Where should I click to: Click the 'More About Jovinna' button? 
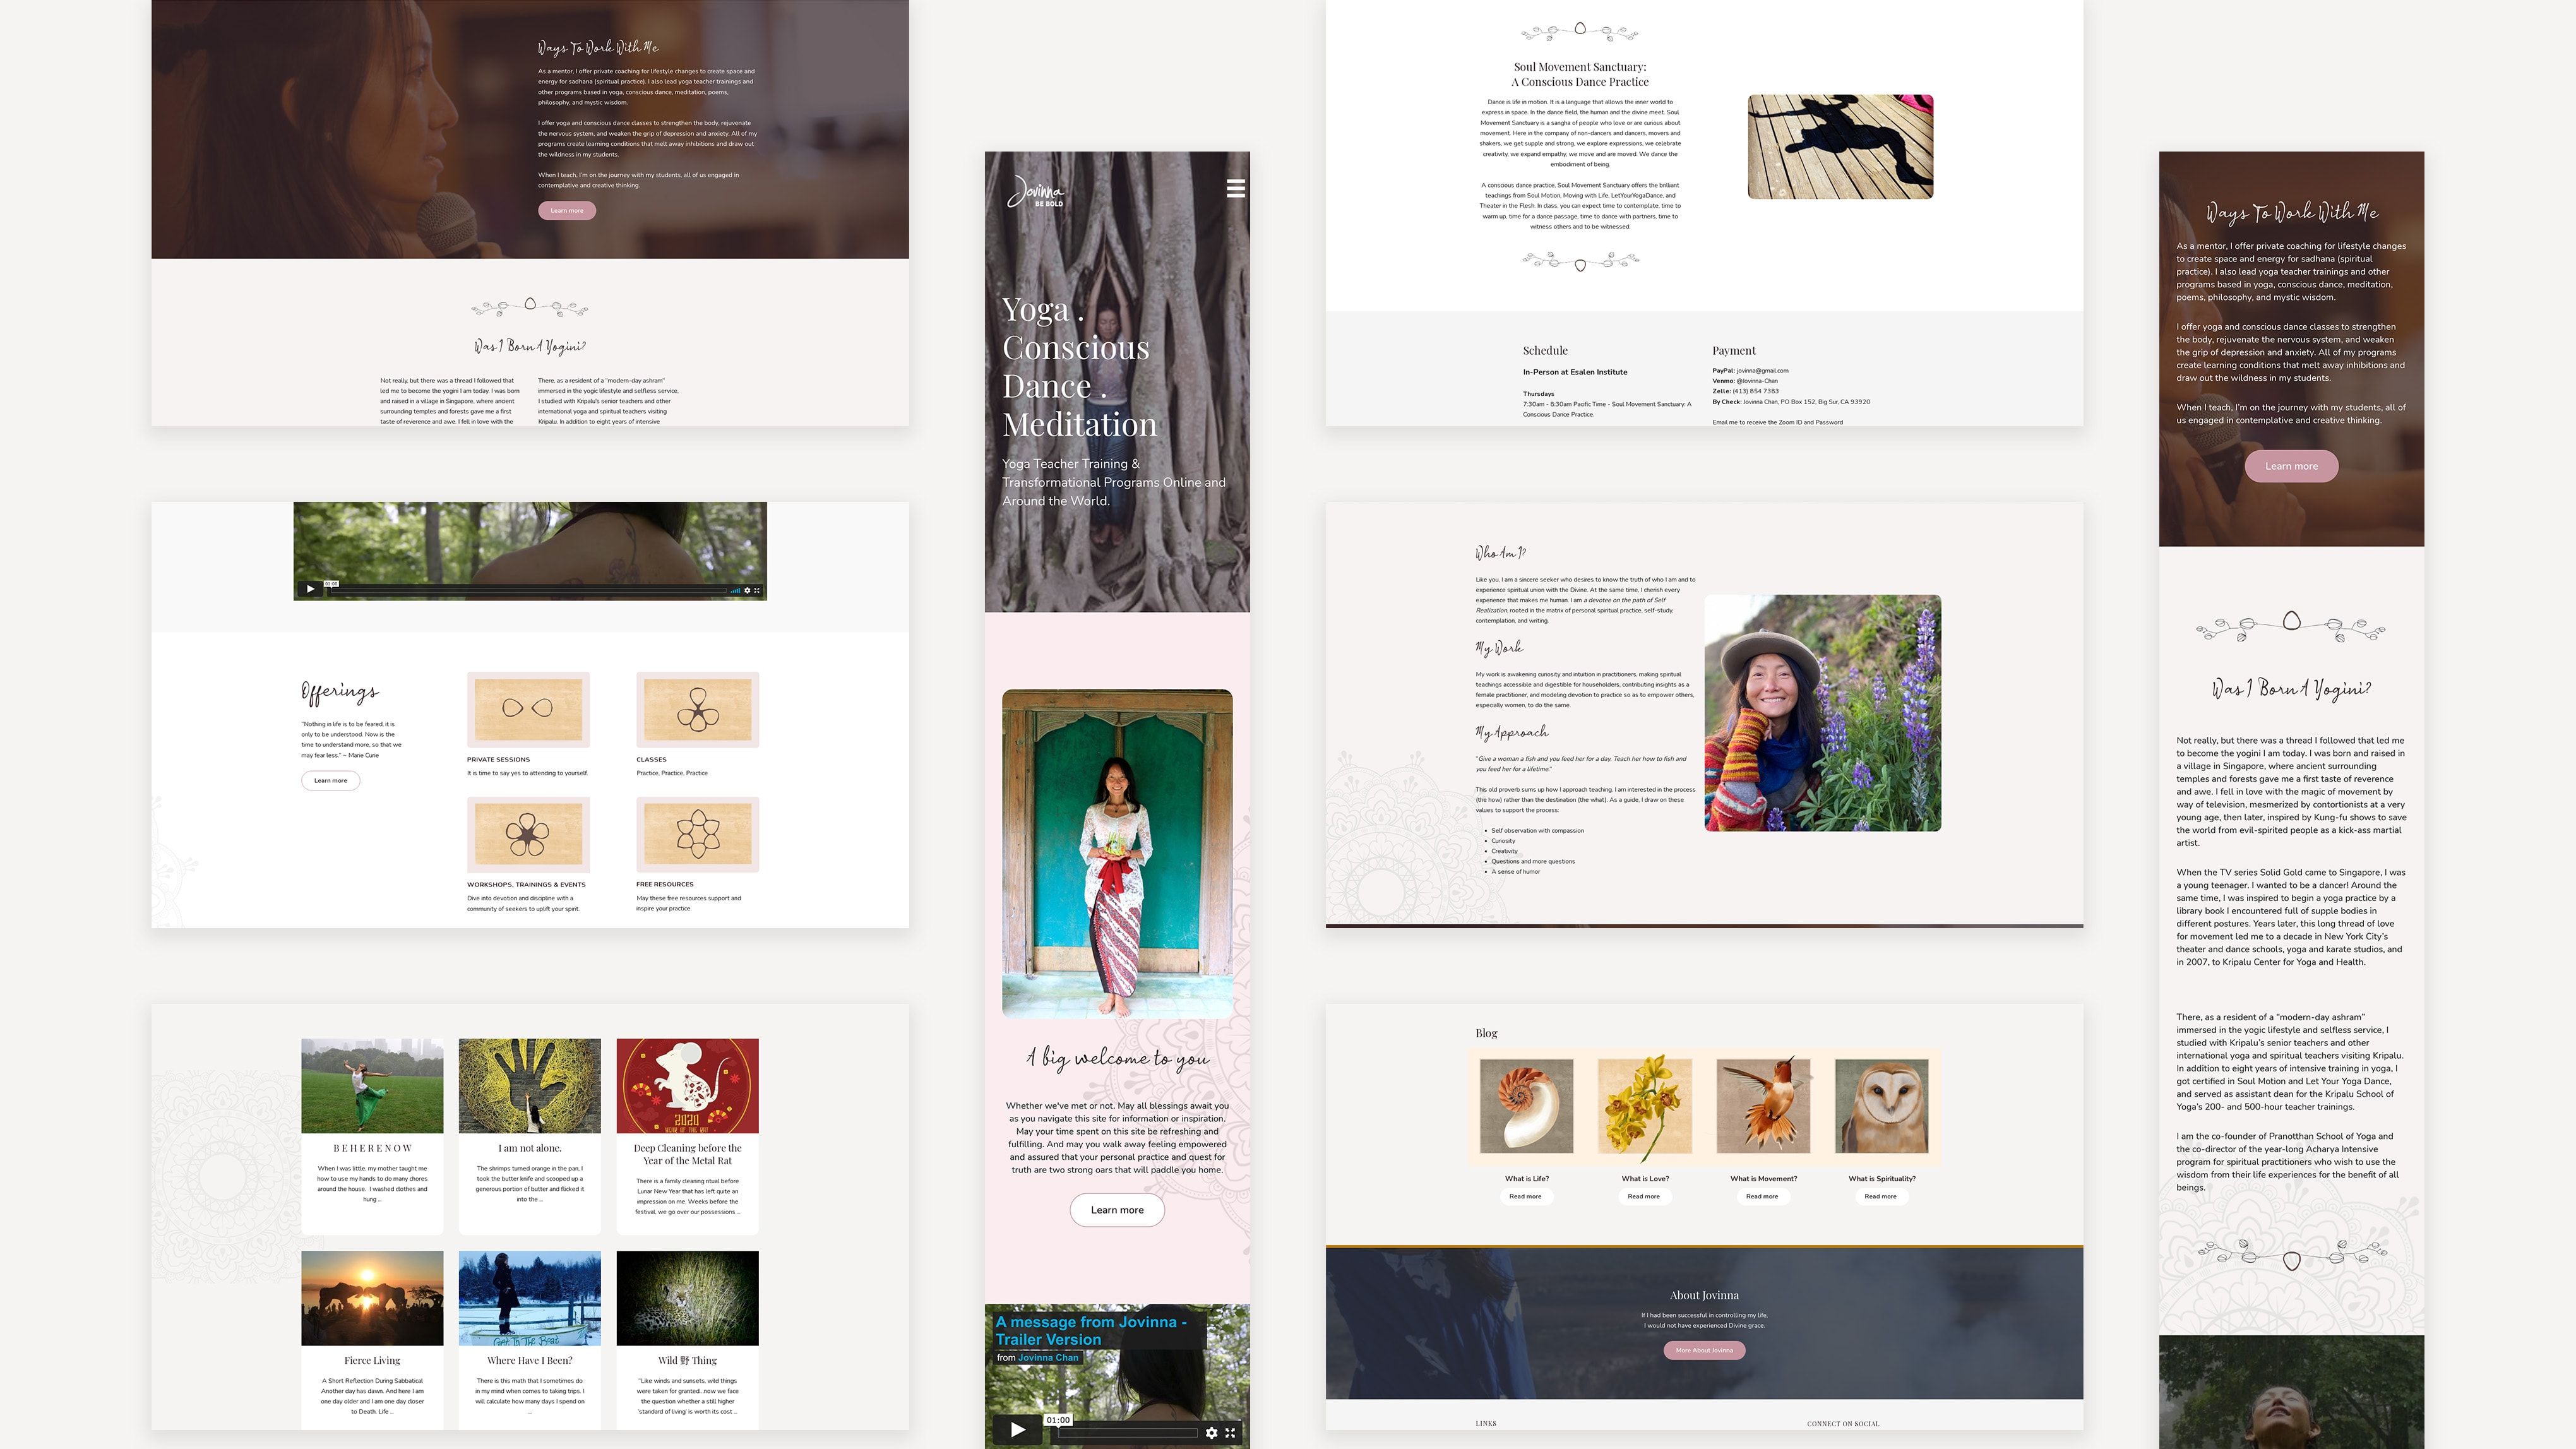click(1705, 1350)
